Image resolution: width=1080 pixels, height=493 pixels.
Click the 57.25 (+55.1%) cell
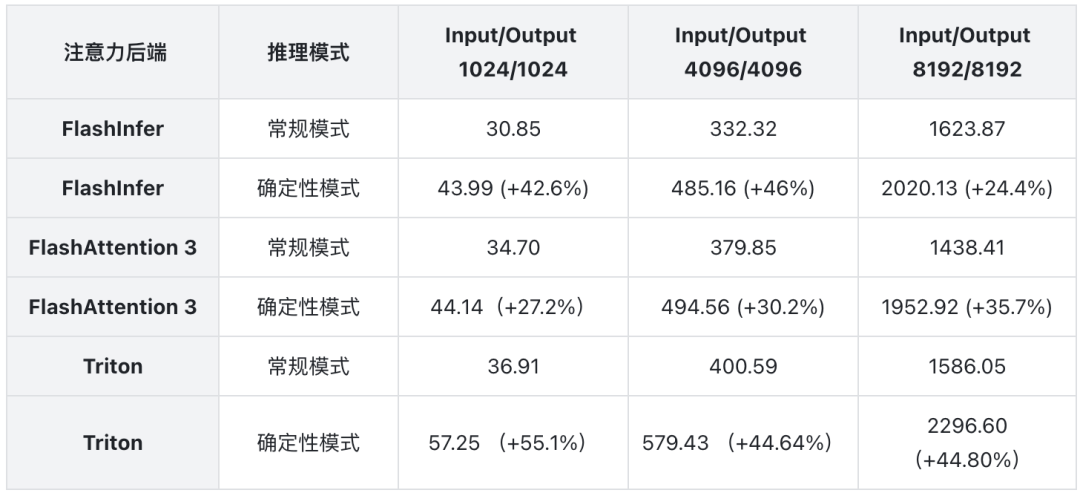(x=511, y=442)
